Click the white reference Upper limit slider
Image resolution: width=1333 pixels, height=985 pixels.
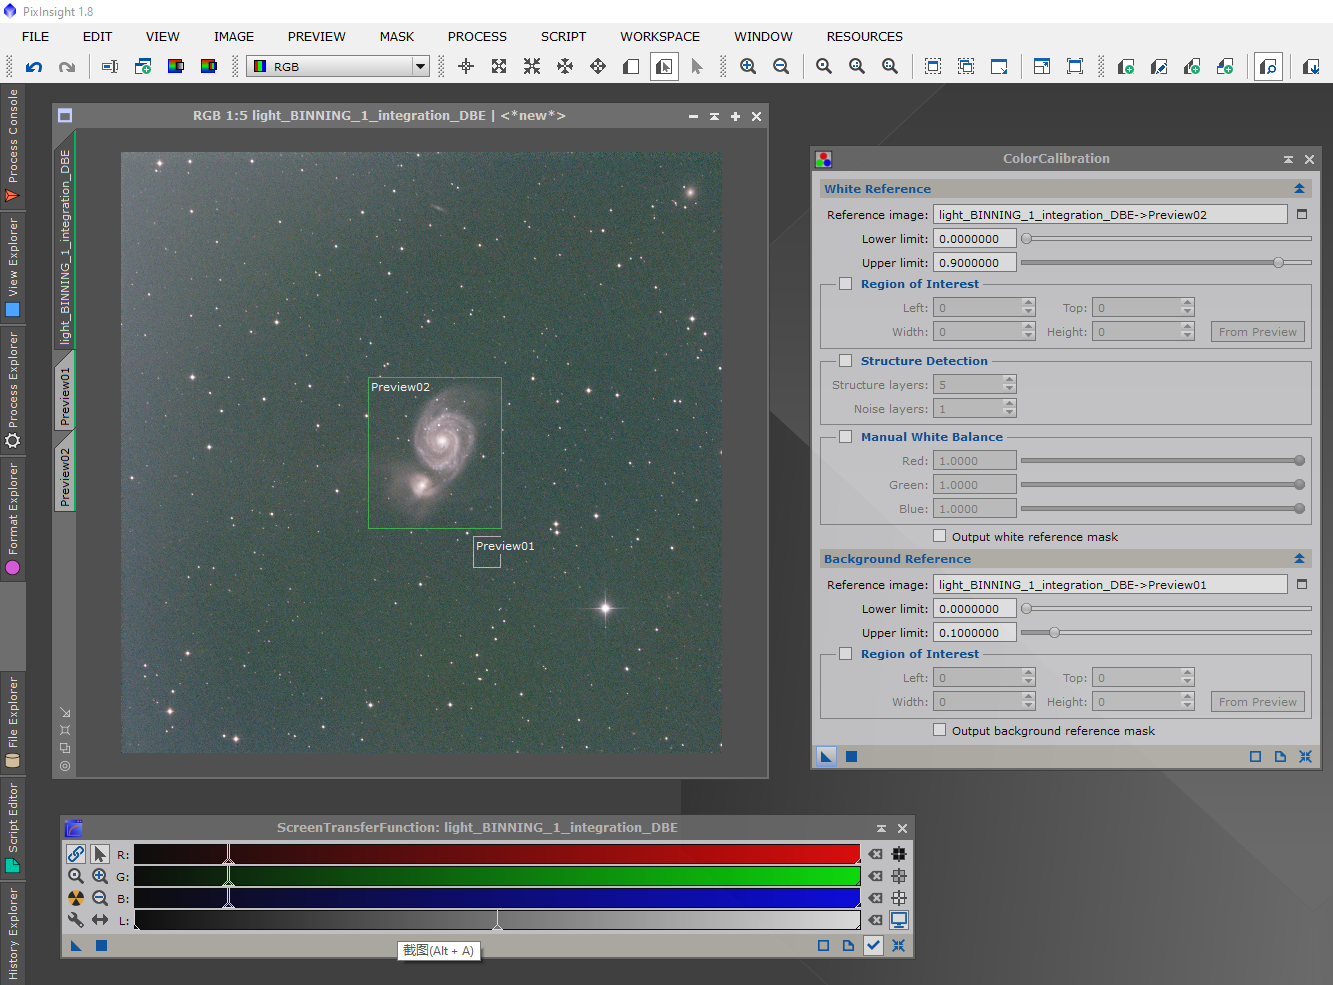1166,263
